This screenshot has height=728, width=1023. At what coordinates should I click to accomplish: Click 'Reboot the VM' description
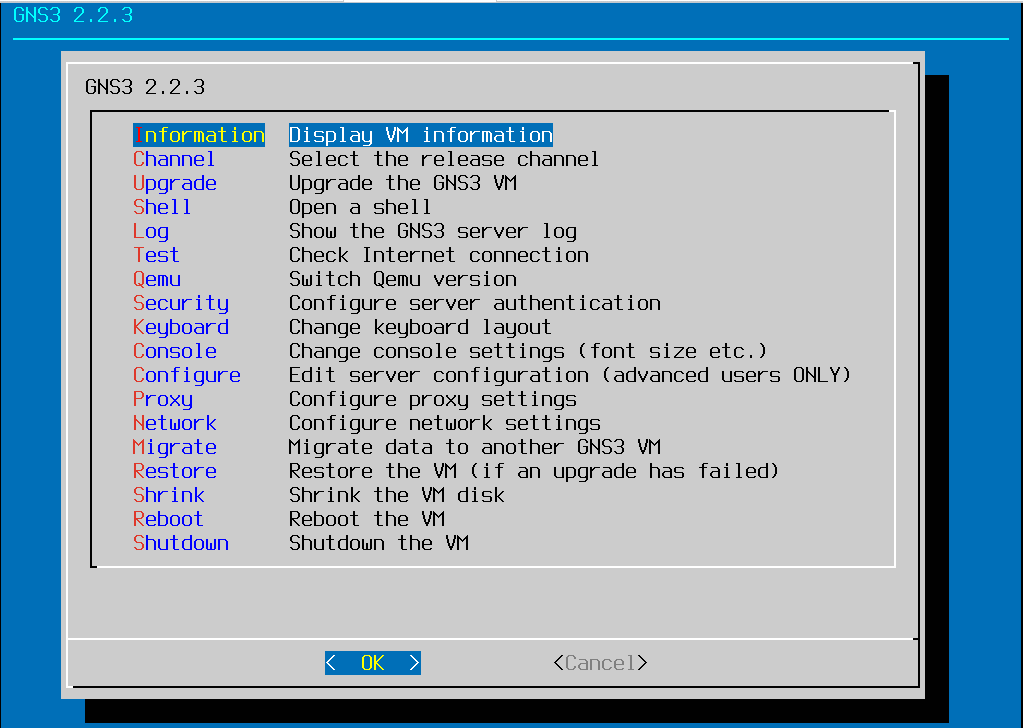[x=367, y=519]
